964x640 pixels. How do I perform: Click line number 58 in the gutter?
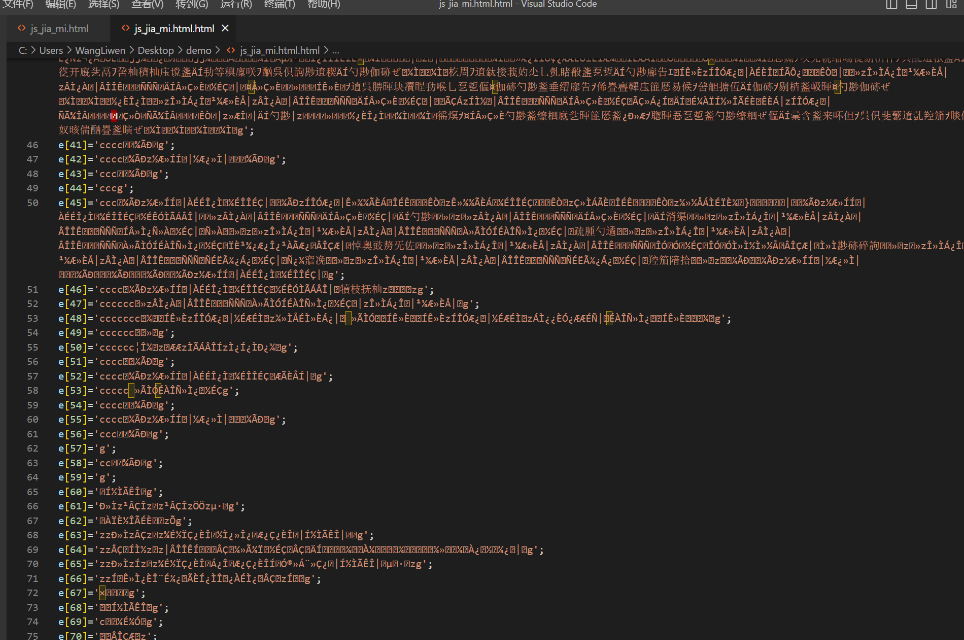(x=33, y=390)
